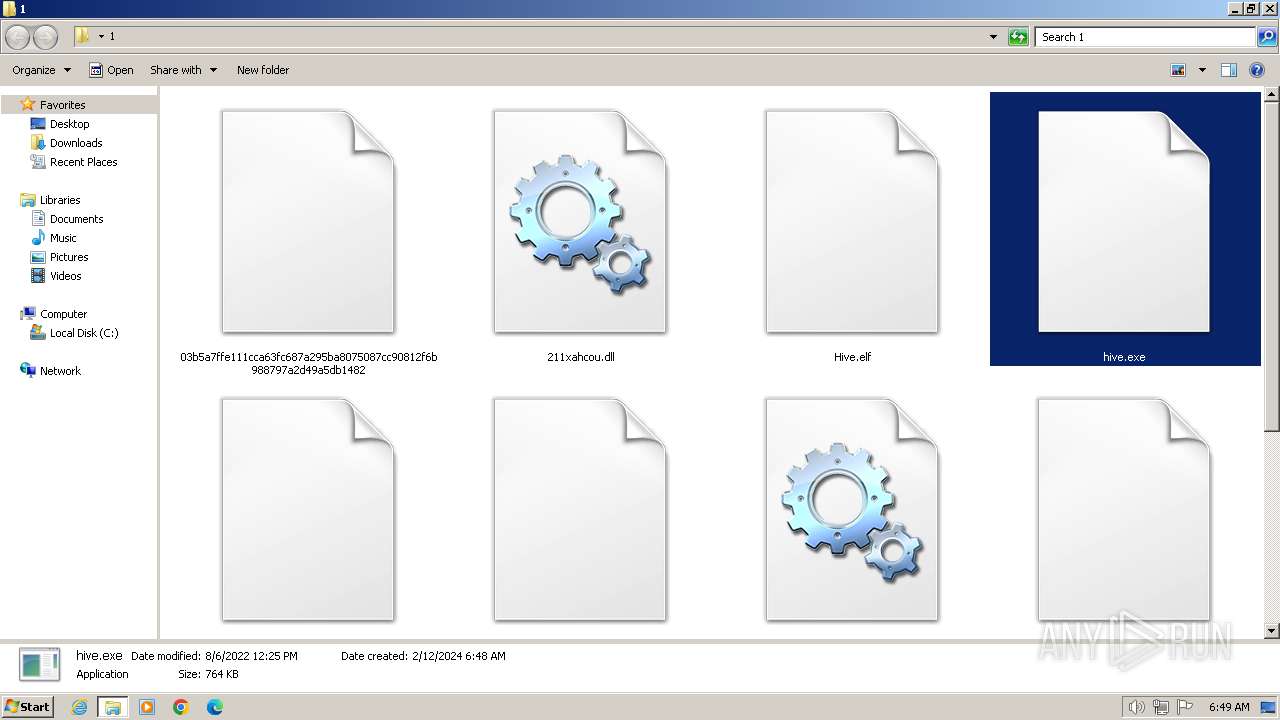This screenshot has width=1280, height=720.
Task: Open Desktop in Favorites
Action: (x=69, y=124)
